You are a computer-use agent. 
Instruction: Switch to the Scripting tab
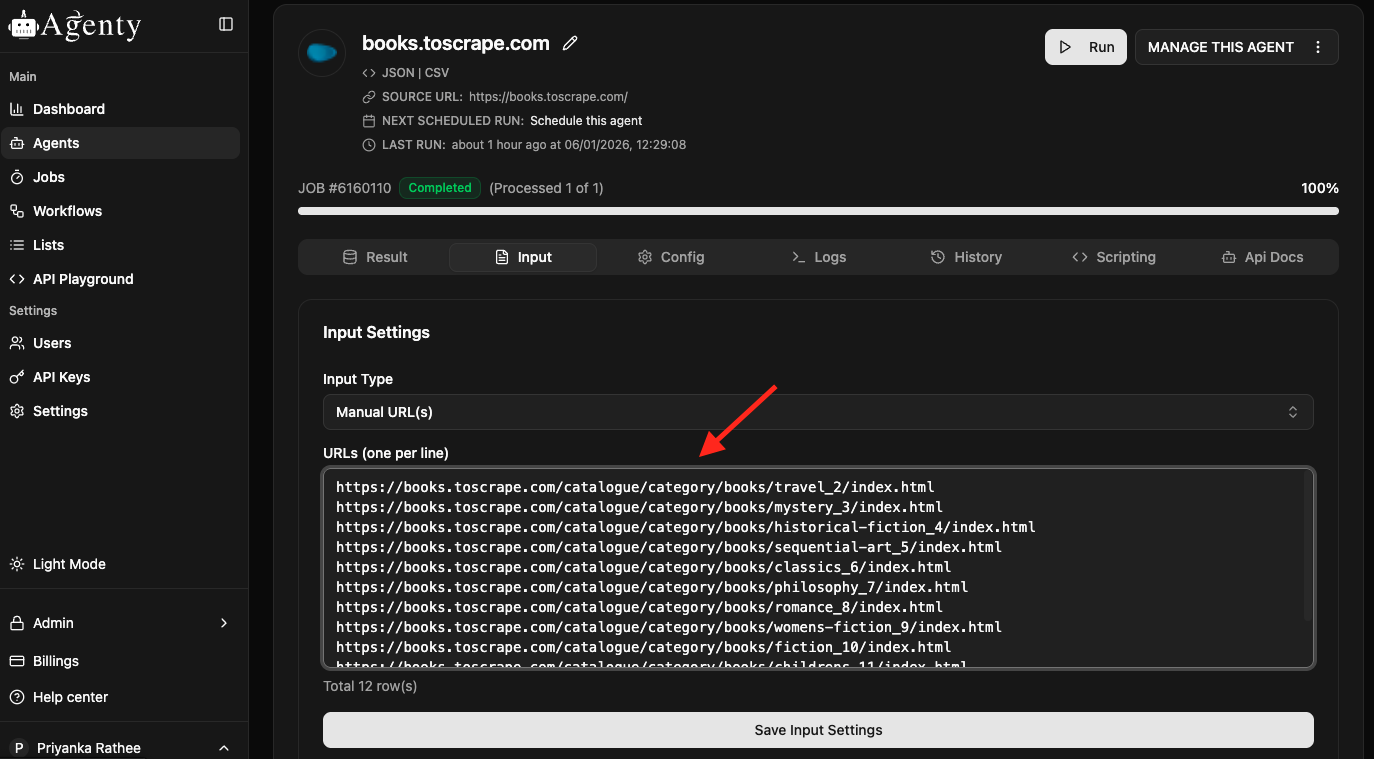click(1113, 257)
